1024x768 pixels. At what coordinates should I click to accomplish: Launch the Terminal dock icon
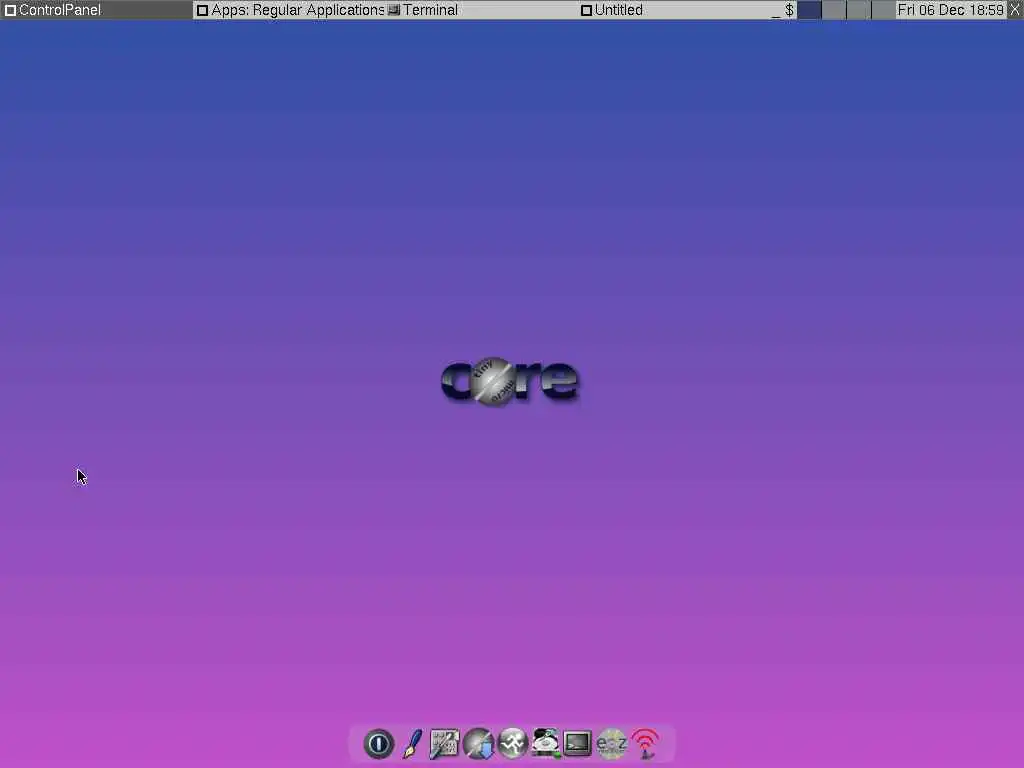click(x=578, y=744)
